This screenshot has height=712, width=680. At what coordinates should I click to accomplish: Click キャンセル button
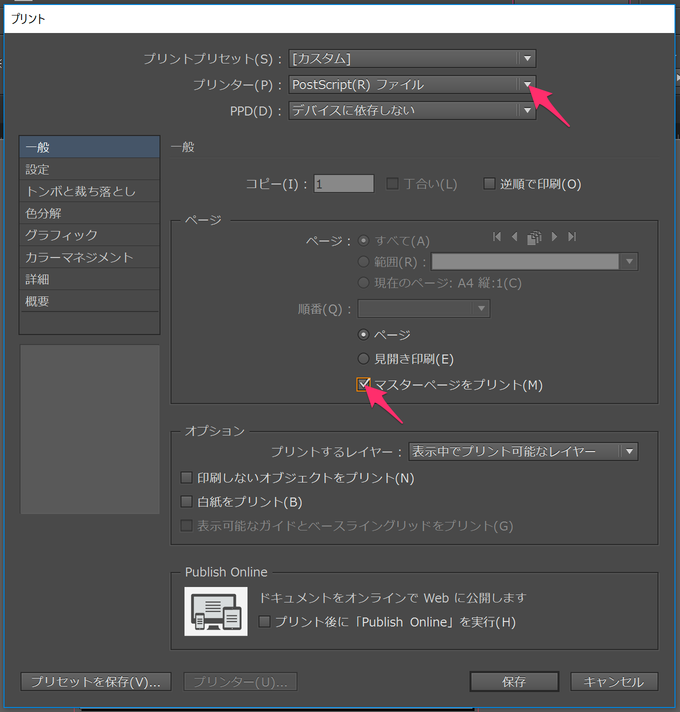614,682
